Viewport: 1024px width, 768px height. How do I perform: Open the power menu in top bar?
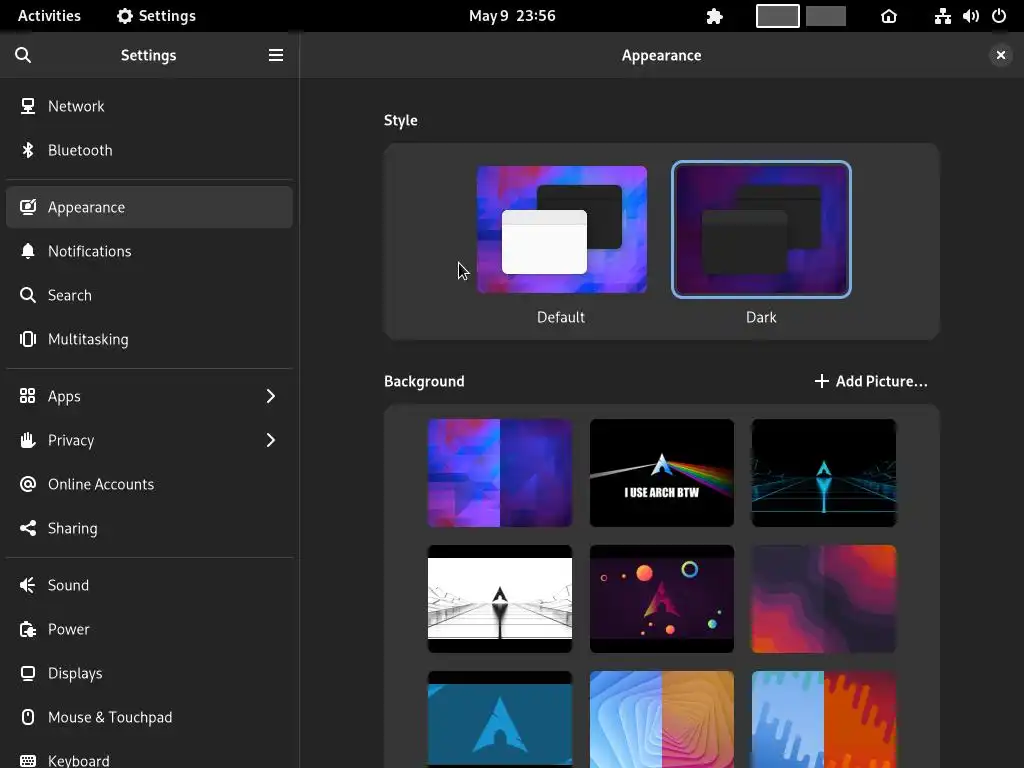pyautogui.click(x=999, y=16)
